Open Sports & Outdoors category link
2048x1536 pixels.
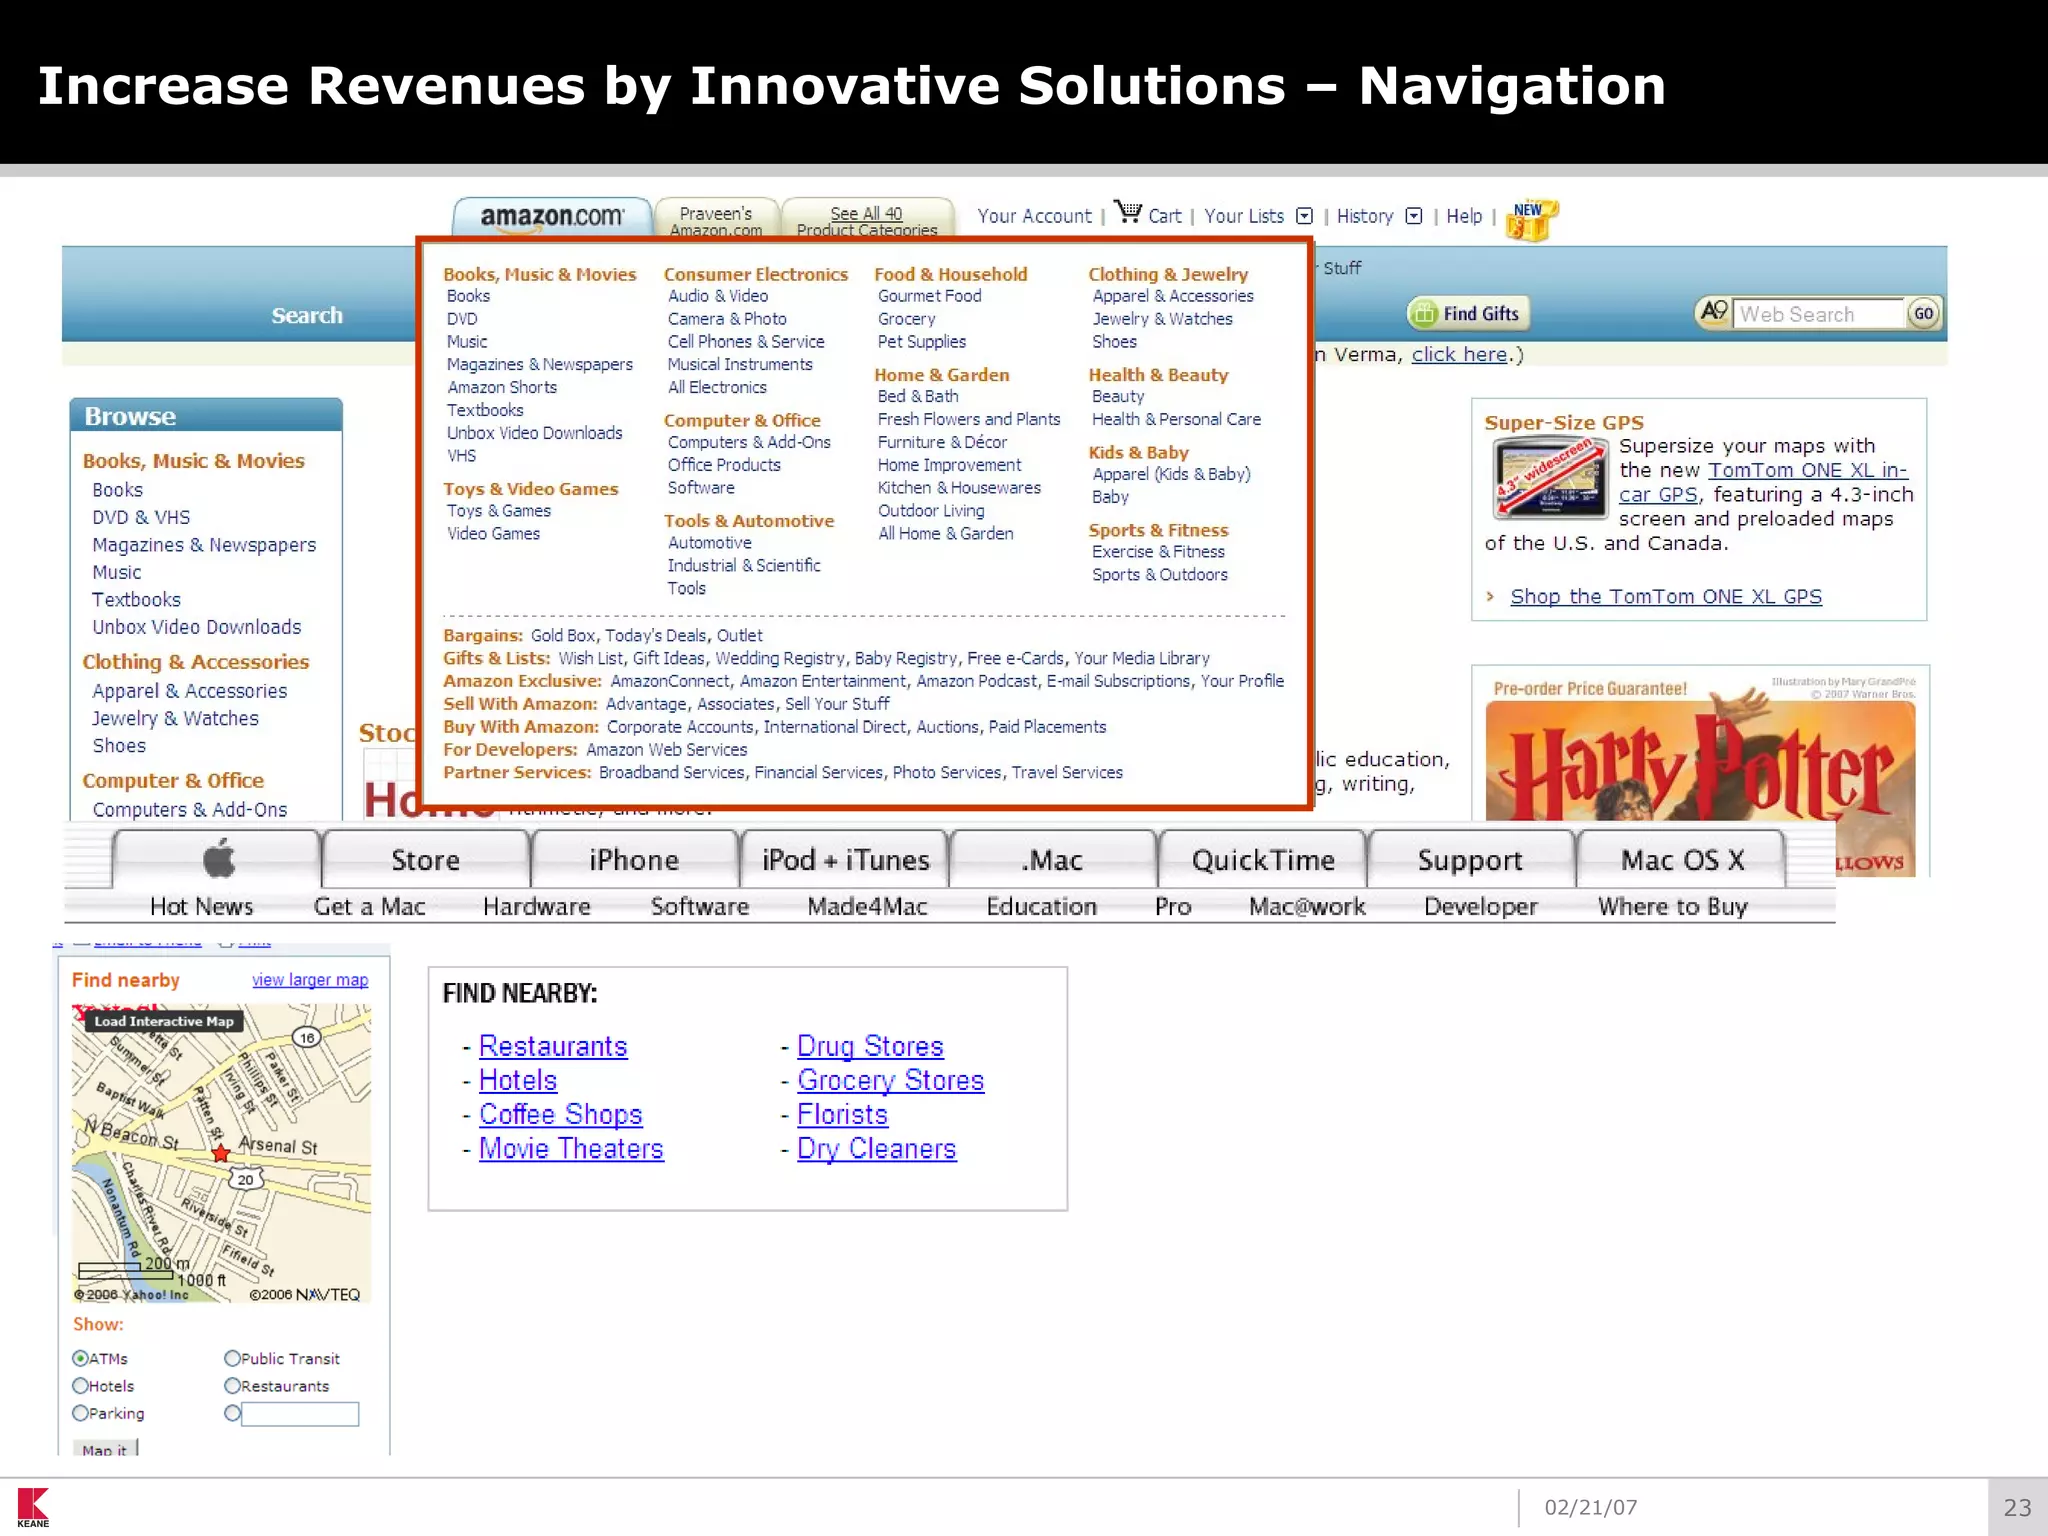click(1160, 575)
